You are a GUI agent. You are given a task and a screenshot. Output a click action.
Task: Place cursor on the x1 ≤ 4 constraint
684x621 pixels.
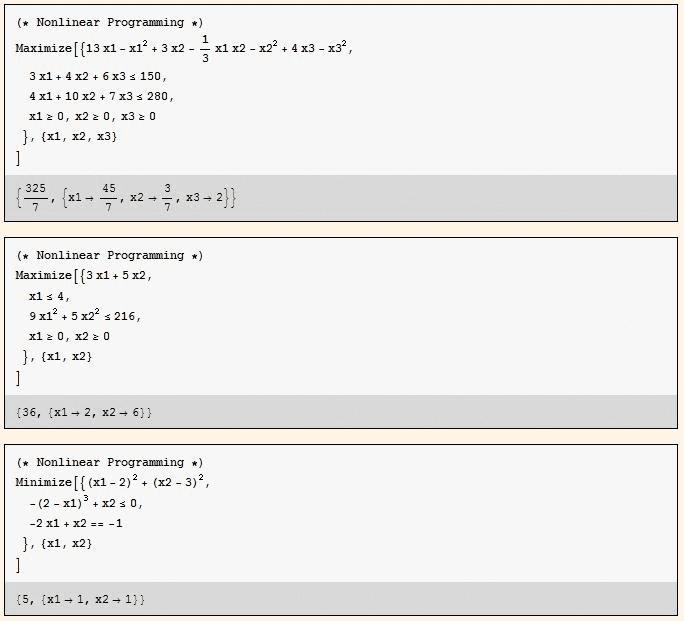(x=49, y=296)
